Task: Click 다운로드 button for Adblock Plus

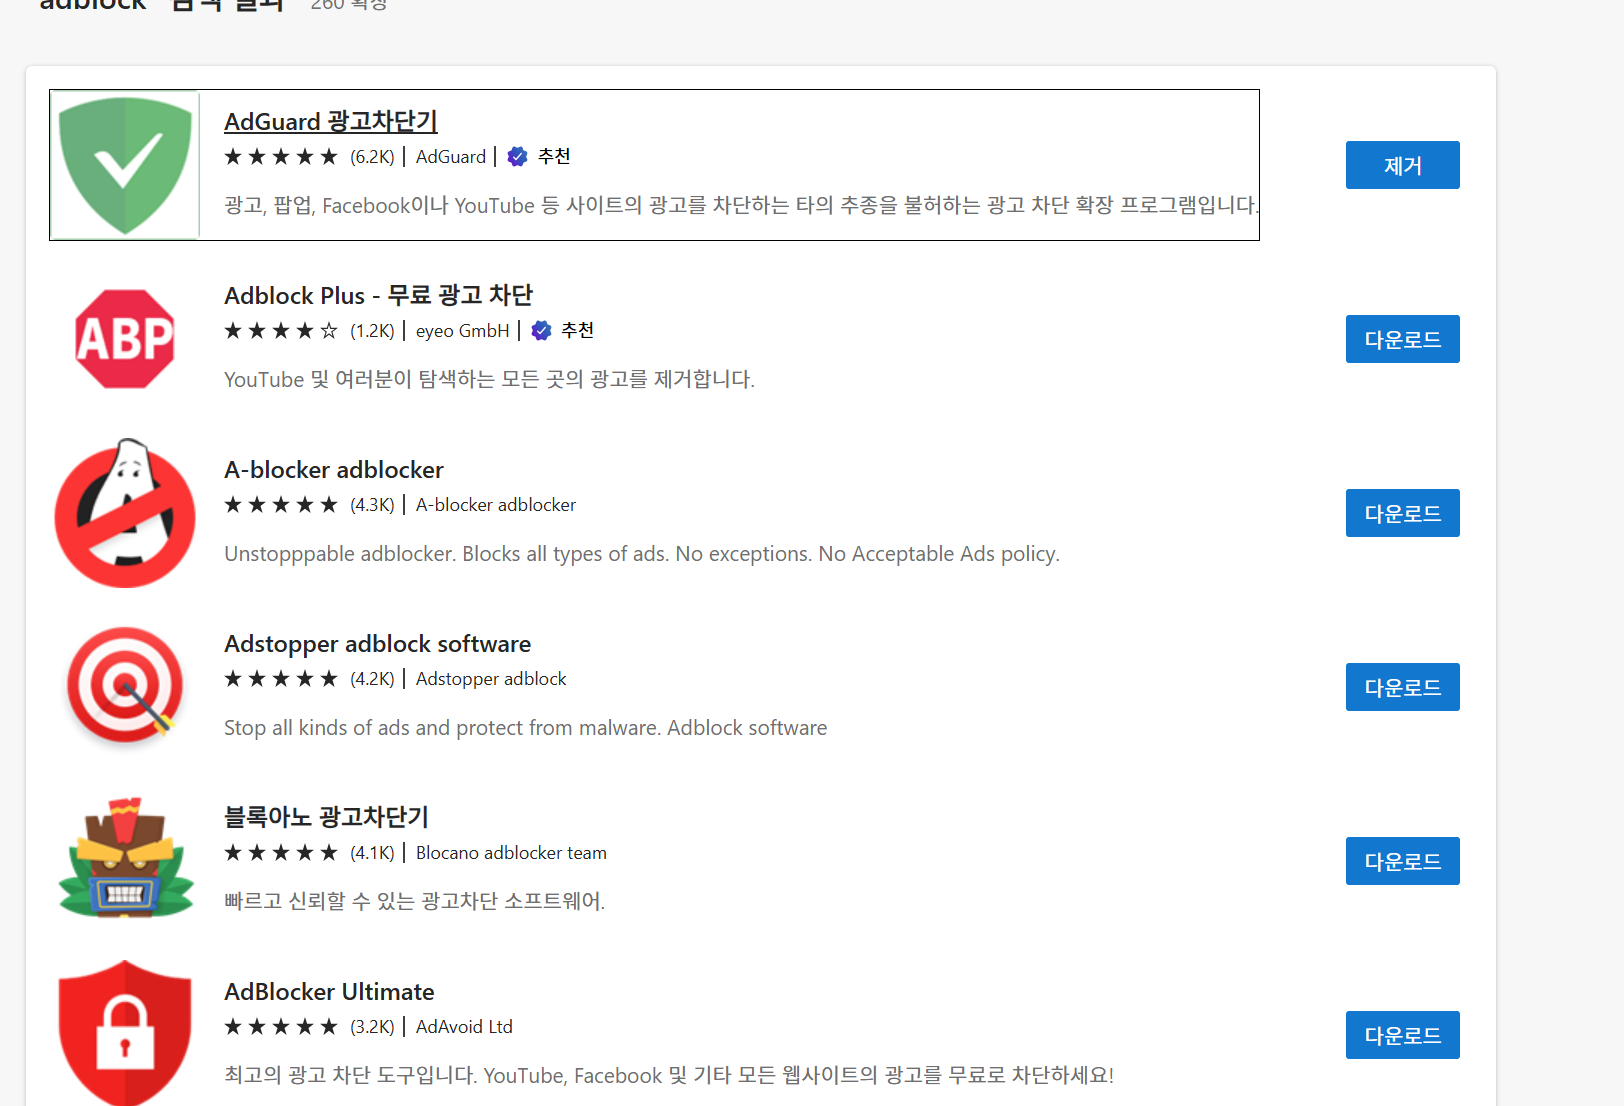Action: (x=1403, y=339)
